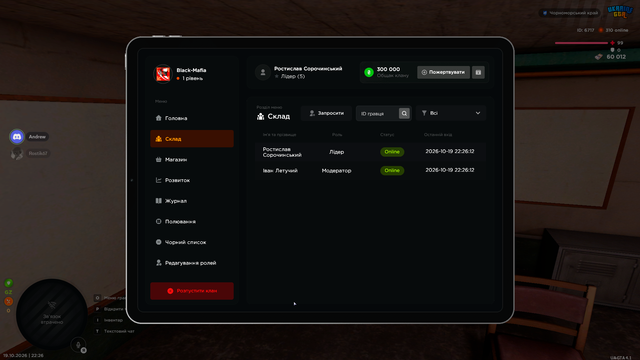Viewport: 640px width, 360px height.
Task: Focus the ID гравця input field
Action: [377, 113]
